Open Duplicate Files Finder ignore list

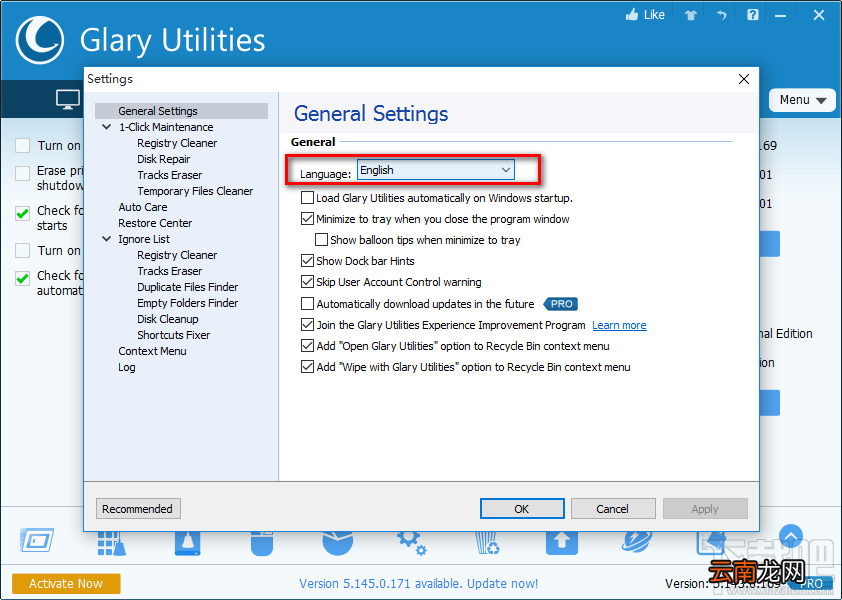187,287
